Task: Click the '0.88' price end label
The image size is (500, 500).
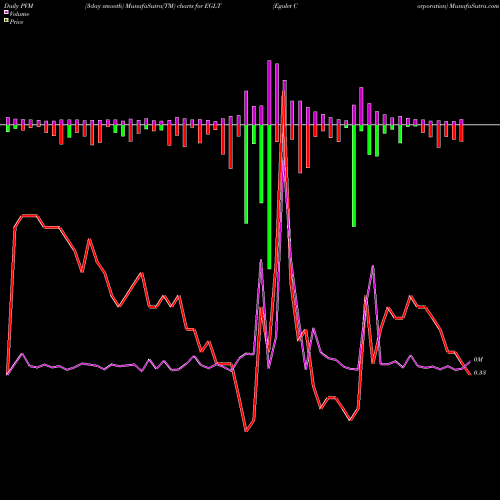Action: pos(480,373)
